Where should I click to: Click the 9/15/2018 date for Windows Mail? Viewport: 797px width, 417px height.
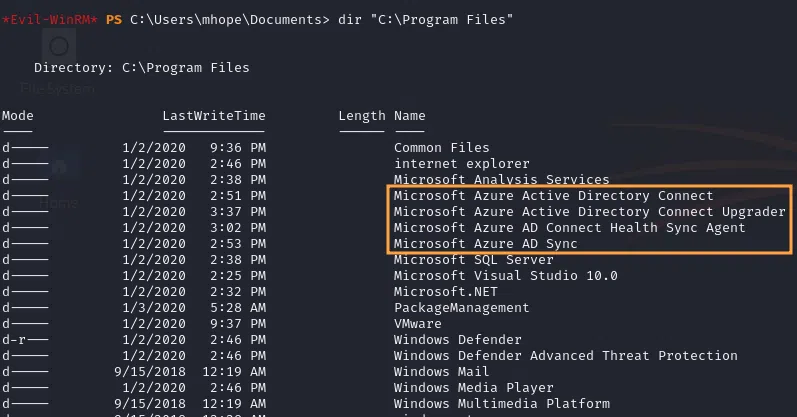150,372
